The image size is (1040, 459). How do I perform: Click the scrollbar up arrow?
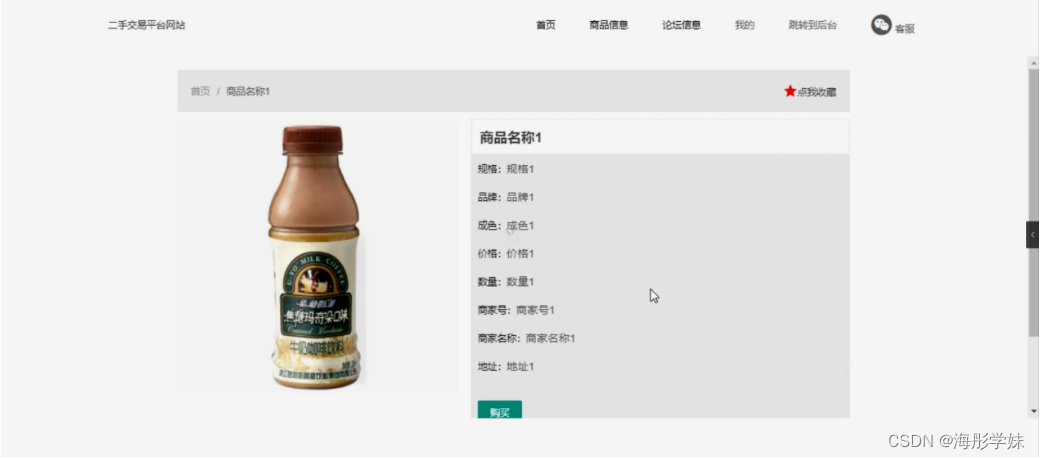click(1033, 63)
